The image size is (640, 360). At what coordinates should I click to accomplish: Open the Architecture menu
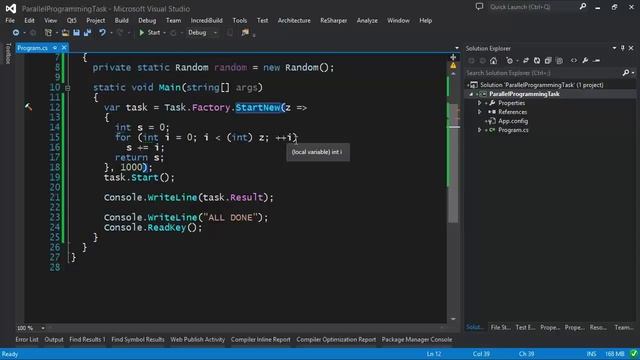[x=294, y=20]
